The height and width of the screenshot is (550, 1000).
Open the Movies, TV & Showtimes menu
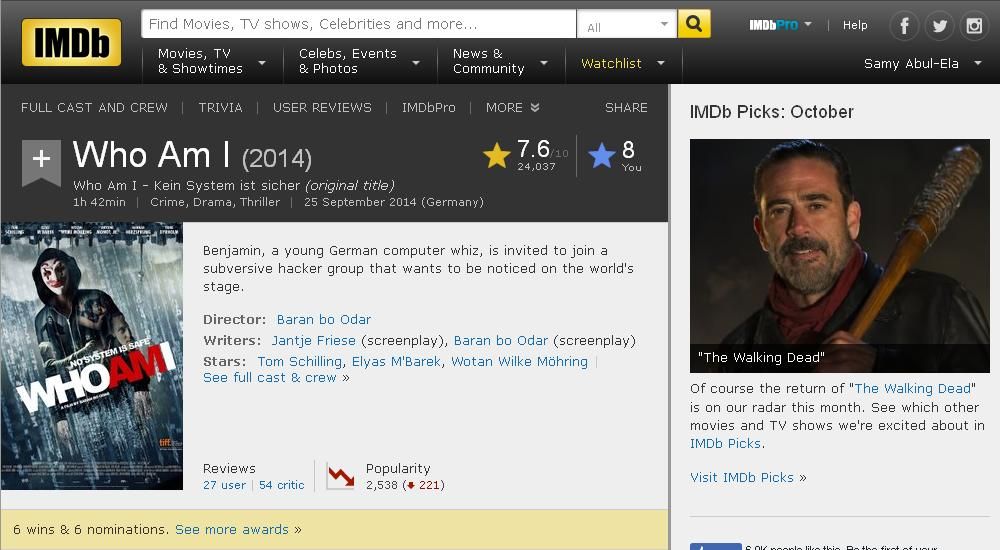[212, 61]
